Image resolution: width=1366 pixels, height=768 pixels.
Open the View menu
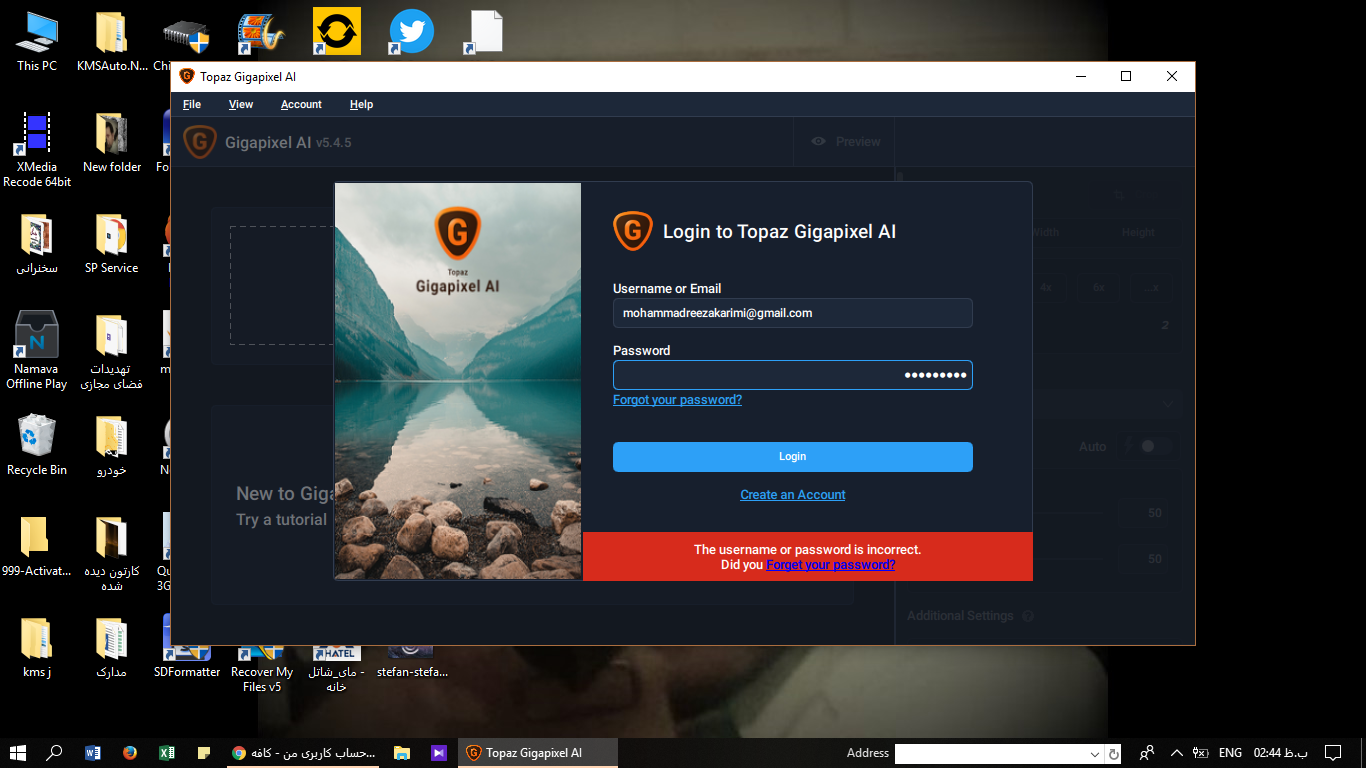point(241,104)
